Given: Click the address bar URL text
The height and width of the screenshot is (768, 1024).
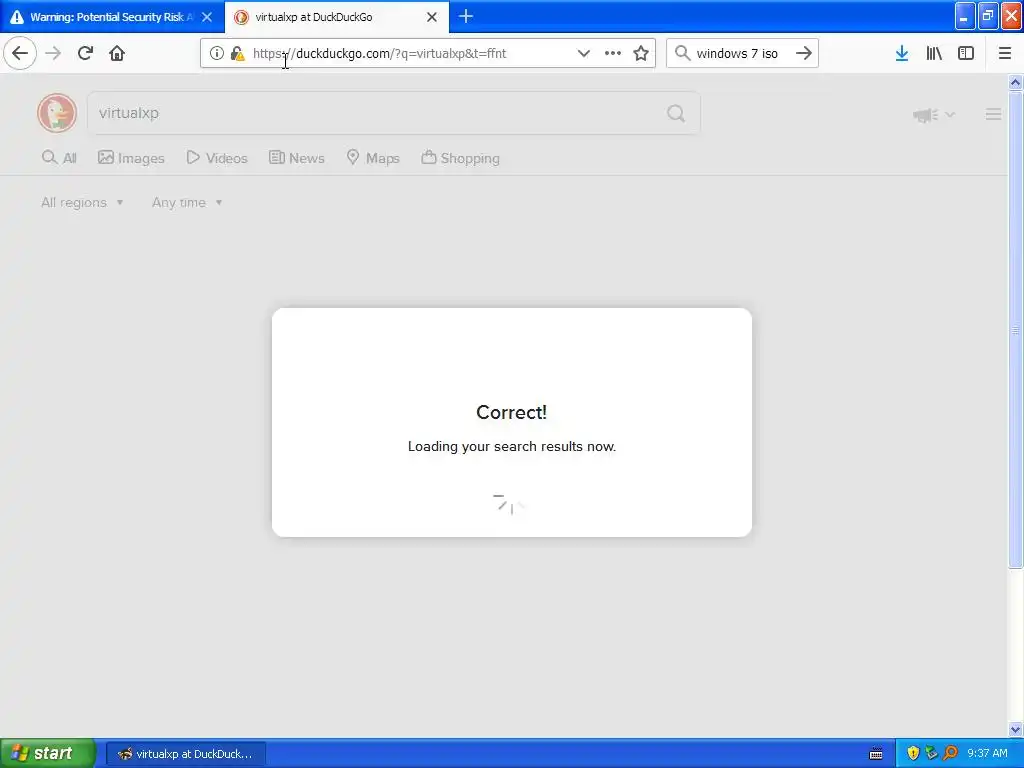Looking at the screenshot, I should click(x=379, y=54).
